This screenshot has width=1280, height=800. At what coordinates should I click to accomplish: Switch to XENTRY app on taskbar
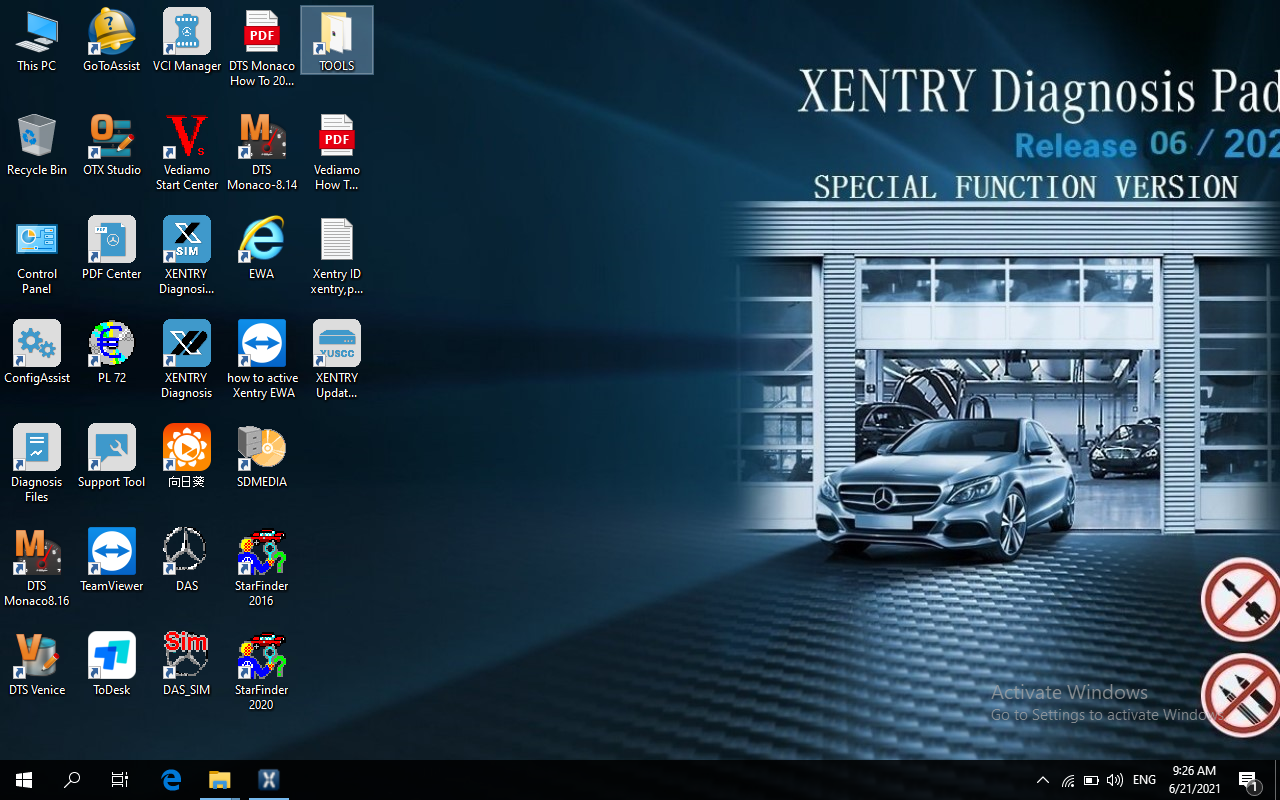pos(268,780)
